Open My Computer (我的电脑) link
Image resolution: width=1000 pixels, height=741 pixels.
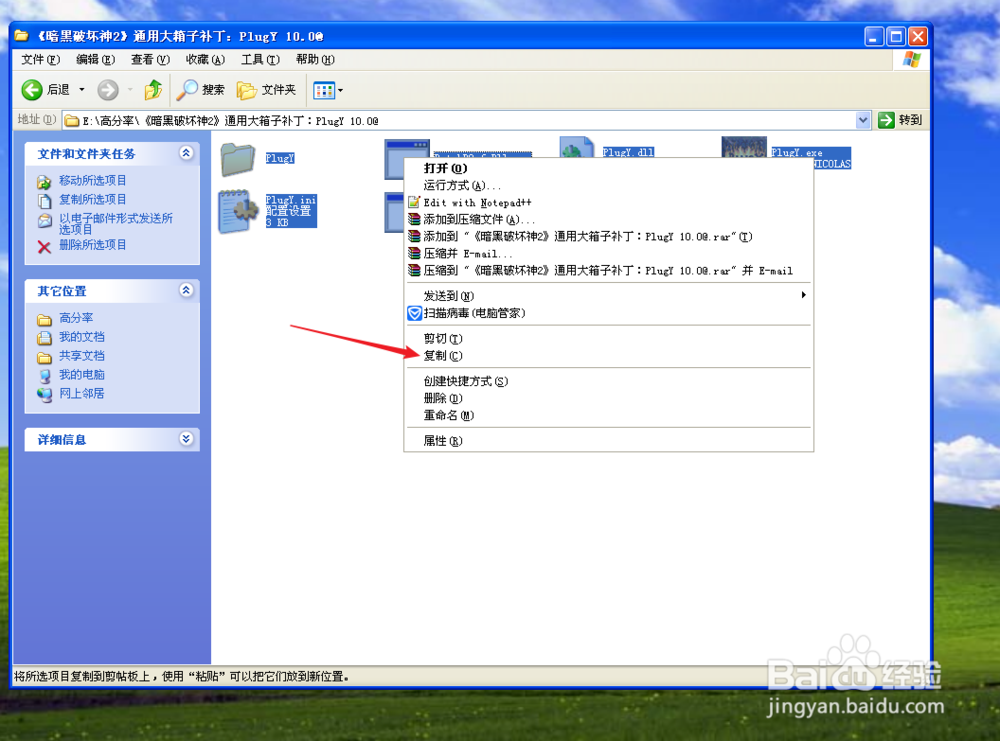coord(82,374)
